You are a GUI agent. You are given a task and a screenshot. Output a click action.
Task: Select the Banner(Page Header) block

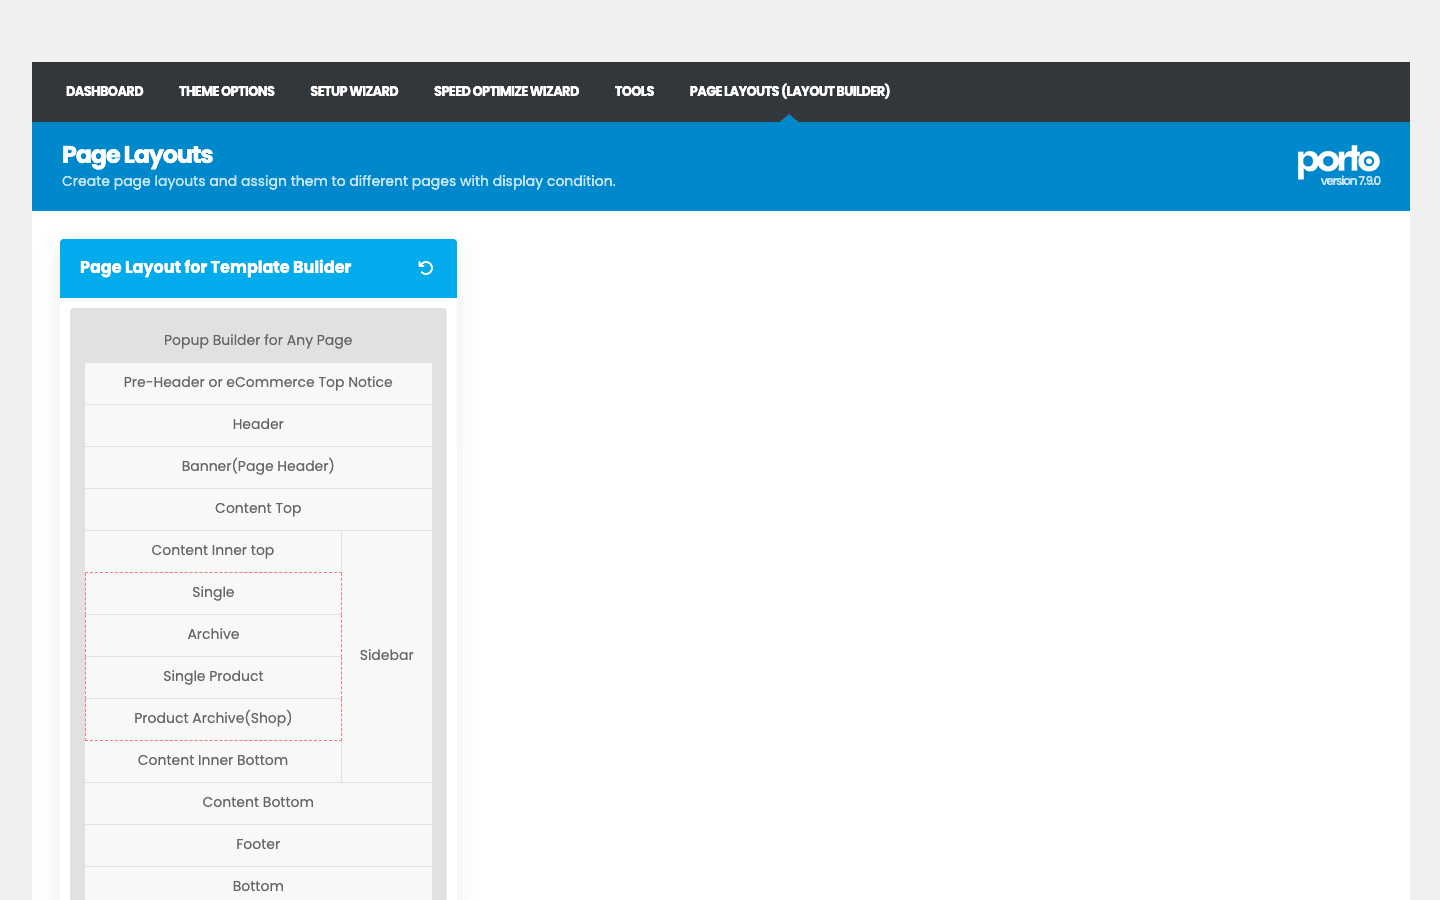(258, 467)
